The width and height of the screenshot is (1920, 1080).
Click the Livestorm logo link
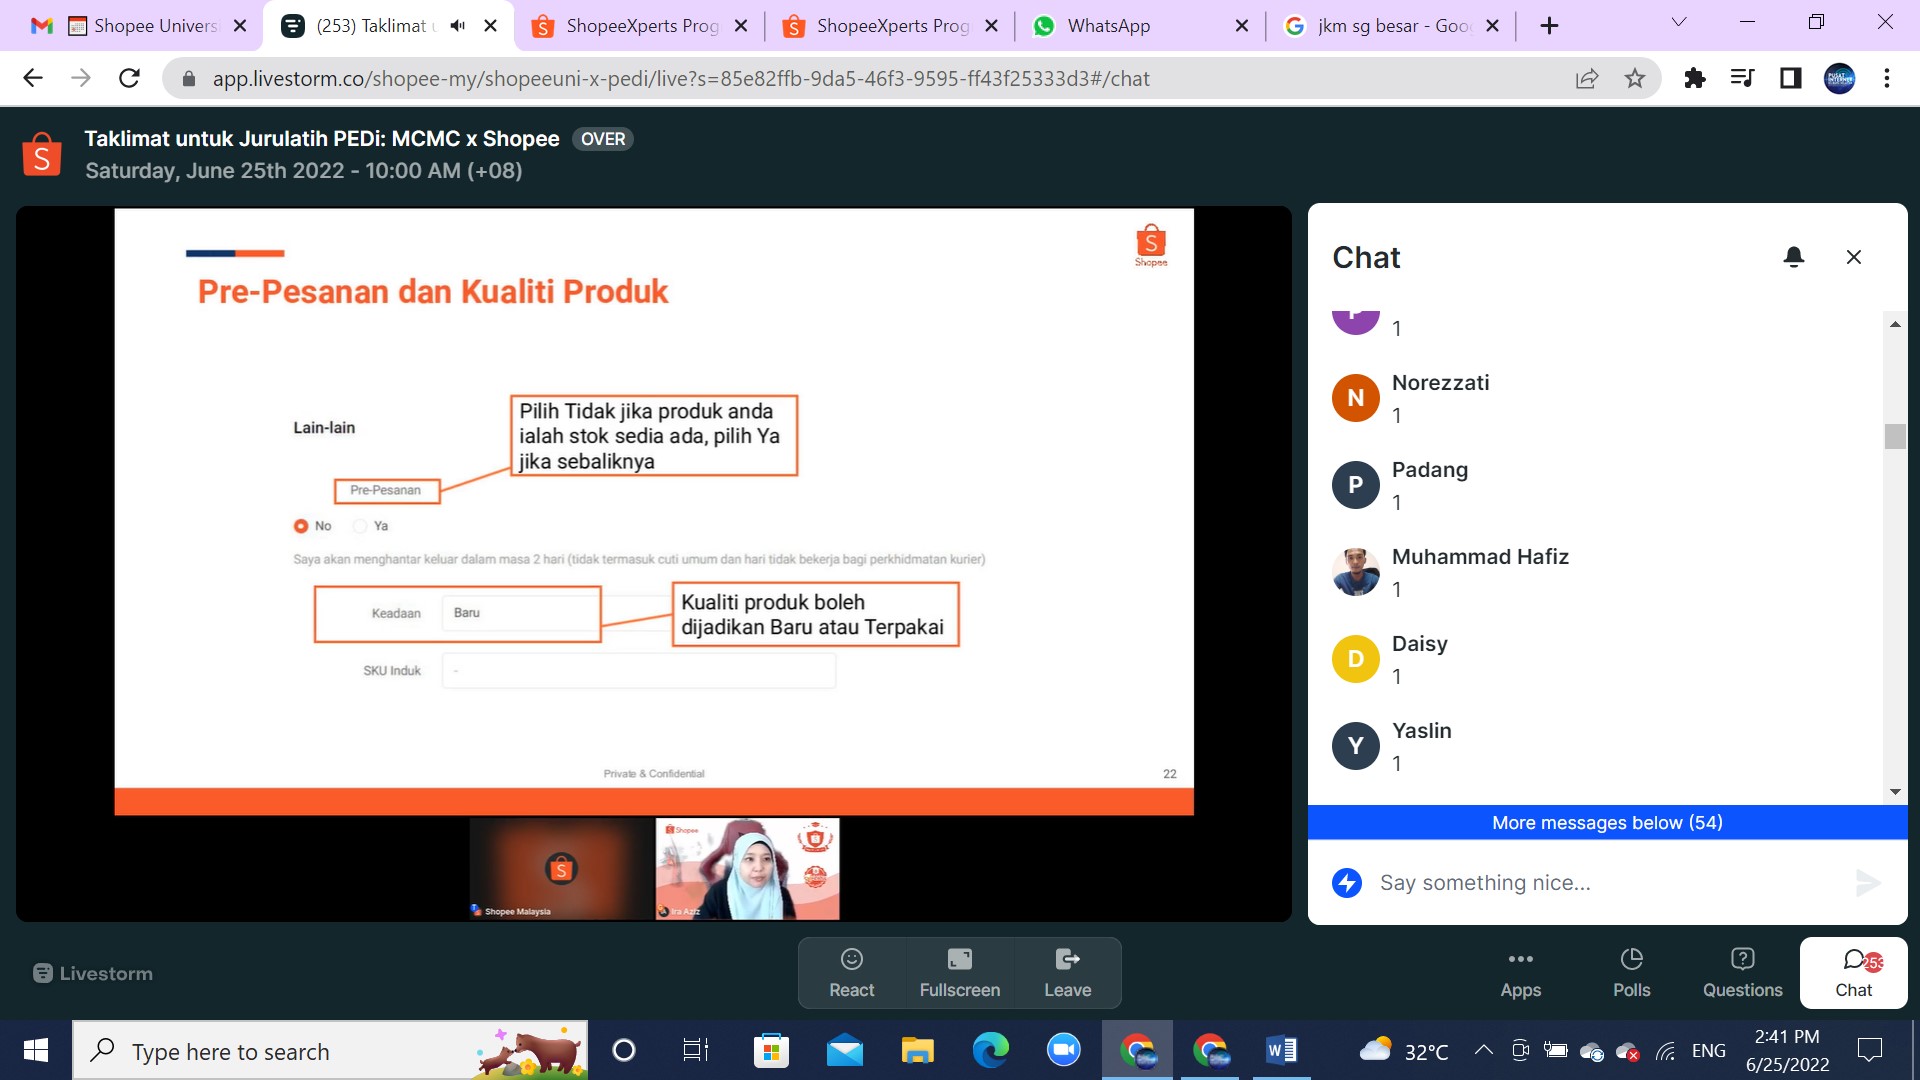pos(93,973)
